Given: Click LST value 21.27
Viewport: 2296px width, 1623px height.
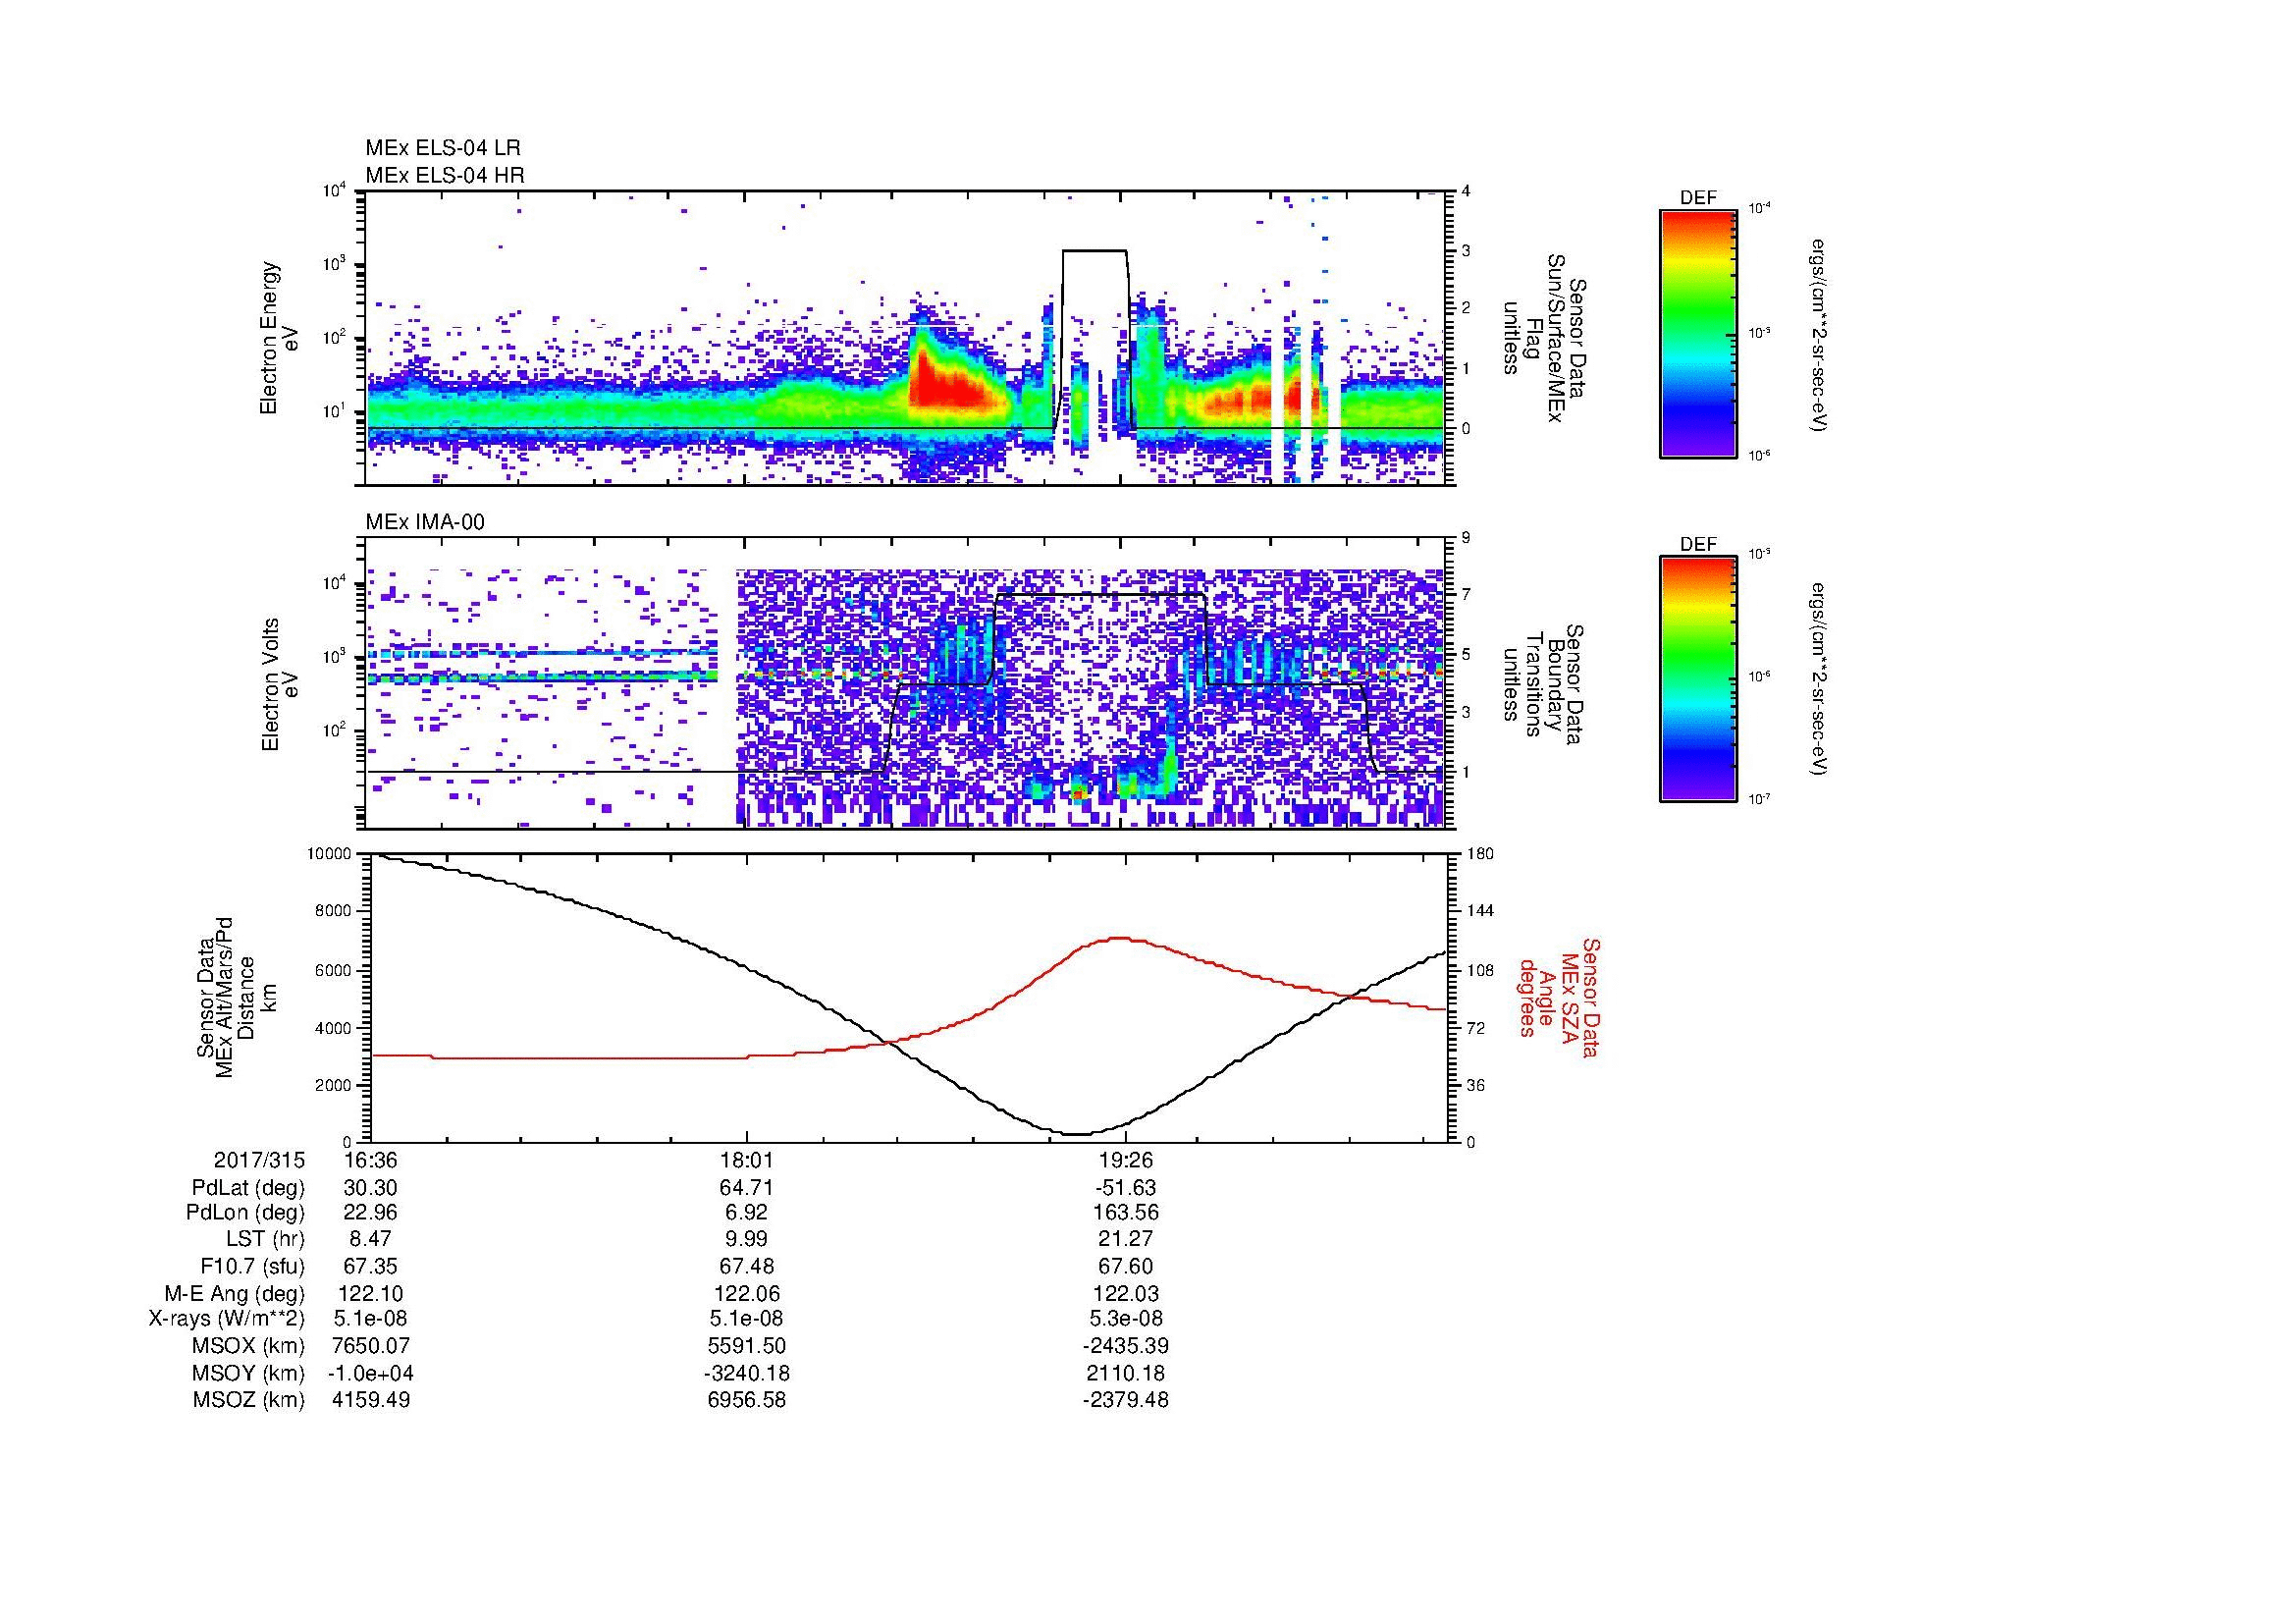Looking at the screenshot, I should 1126,1239.
